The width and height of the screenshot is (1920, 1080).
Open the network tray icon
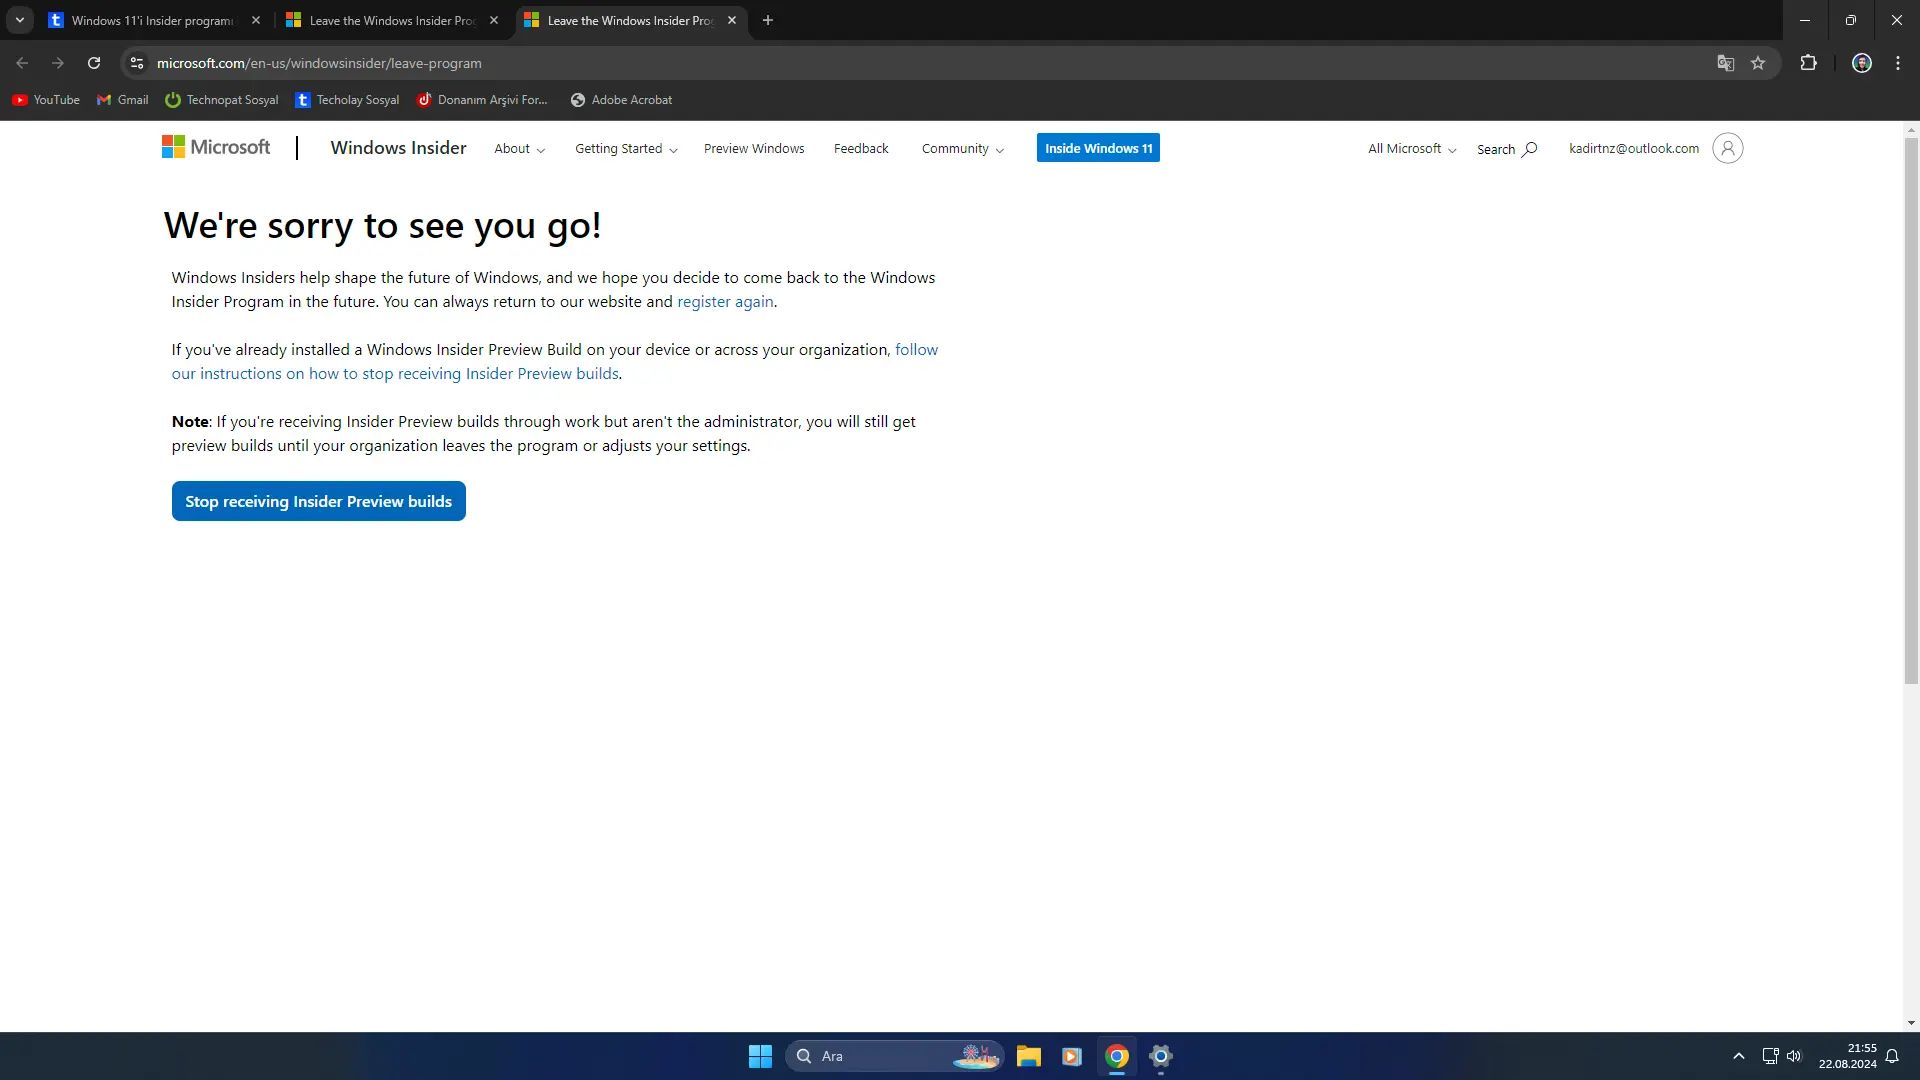(1770, 1056)
